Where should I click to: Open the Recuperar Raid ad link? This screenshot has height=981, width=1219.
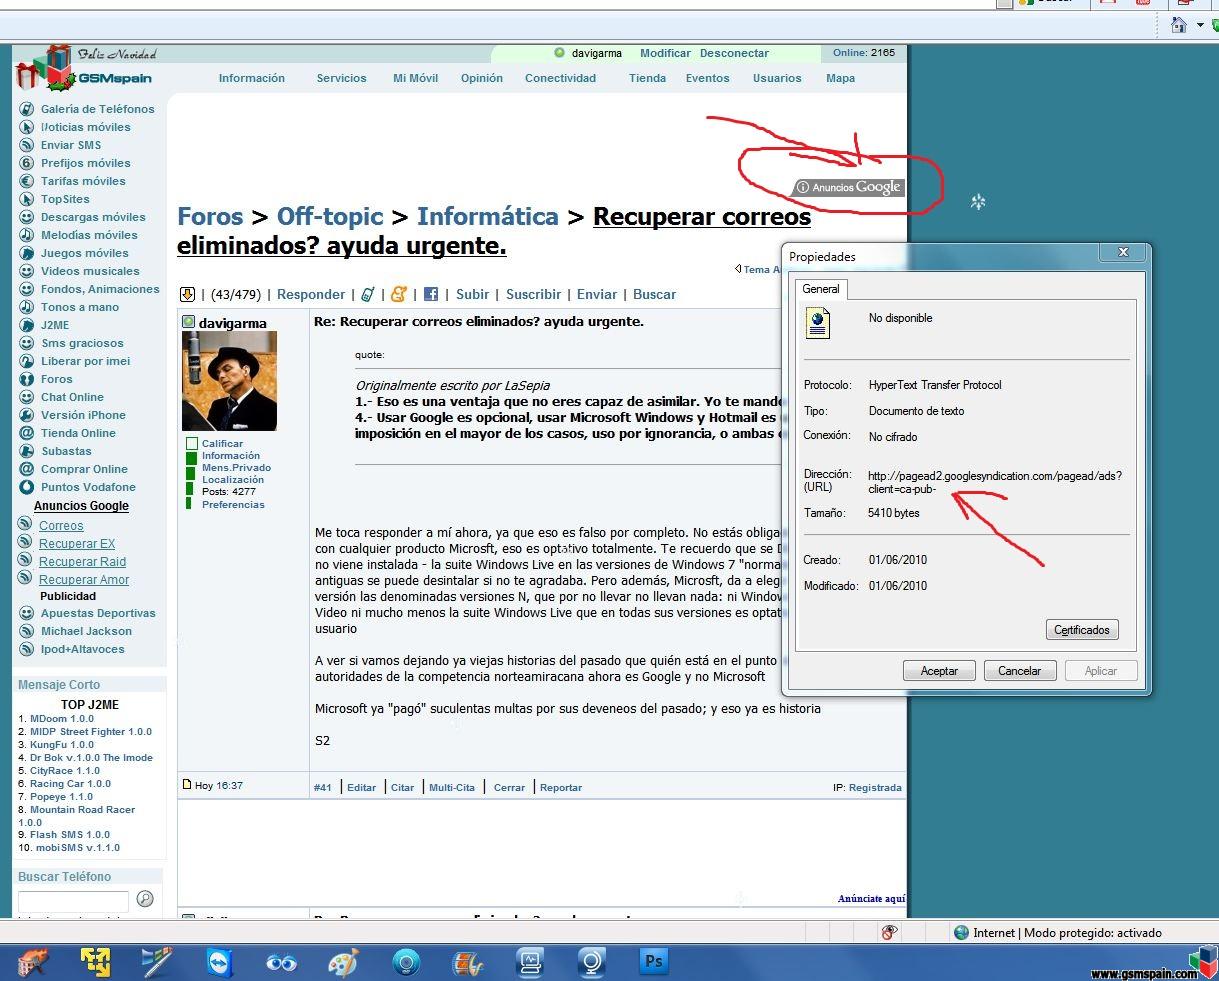click(82, 562)
